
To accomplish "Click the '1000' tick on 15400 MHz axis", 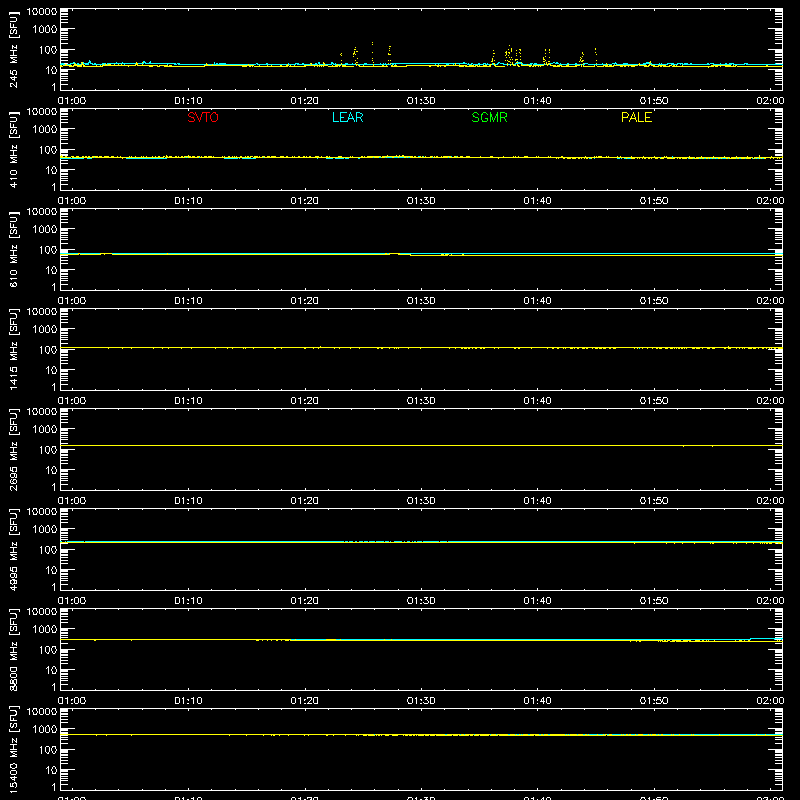I will point(45,730).
